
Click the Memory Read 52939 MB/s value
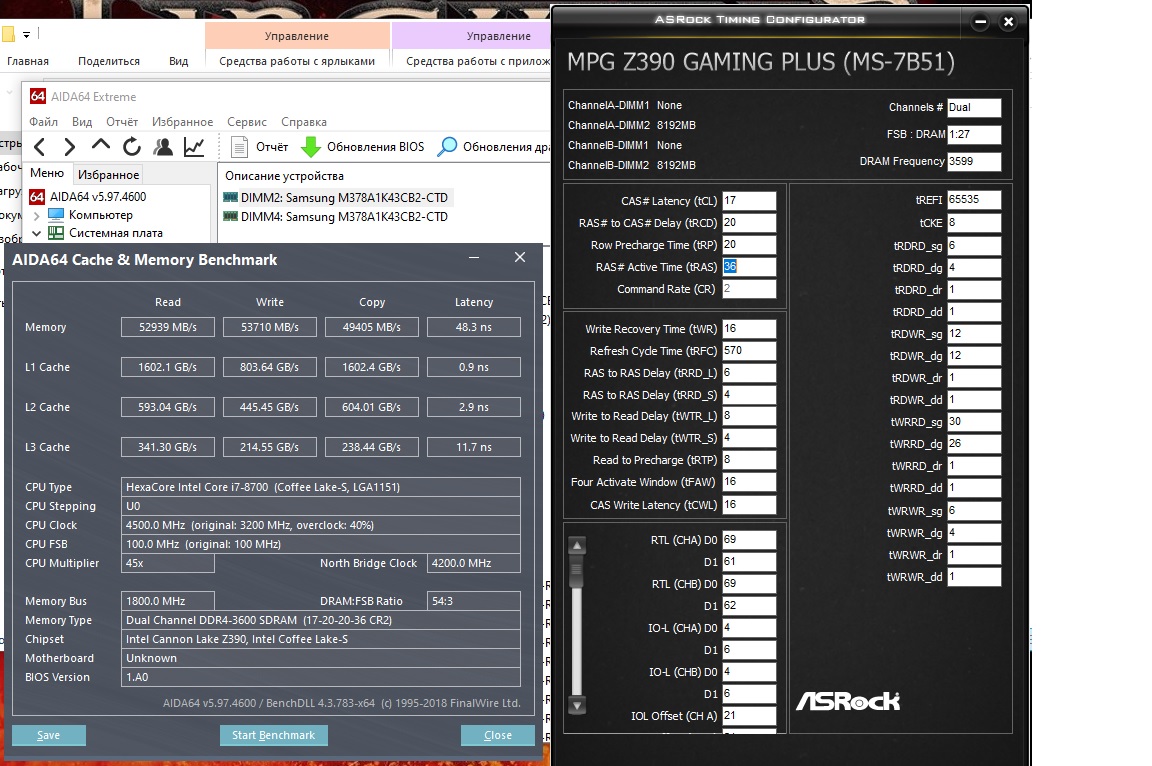(x=168, y=327)
